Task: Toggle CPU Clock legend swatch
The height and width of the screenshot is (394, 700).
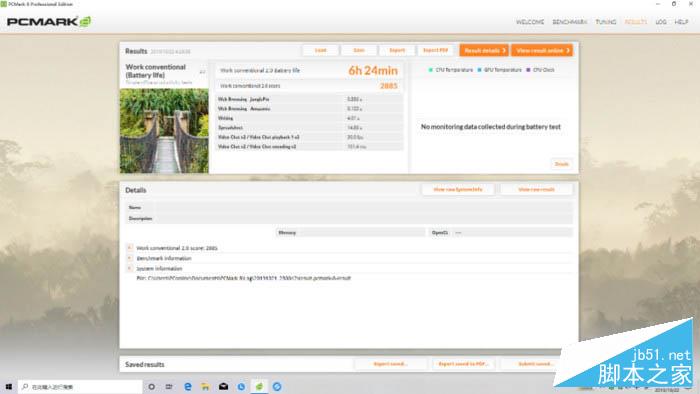Action: pos(529,70)
